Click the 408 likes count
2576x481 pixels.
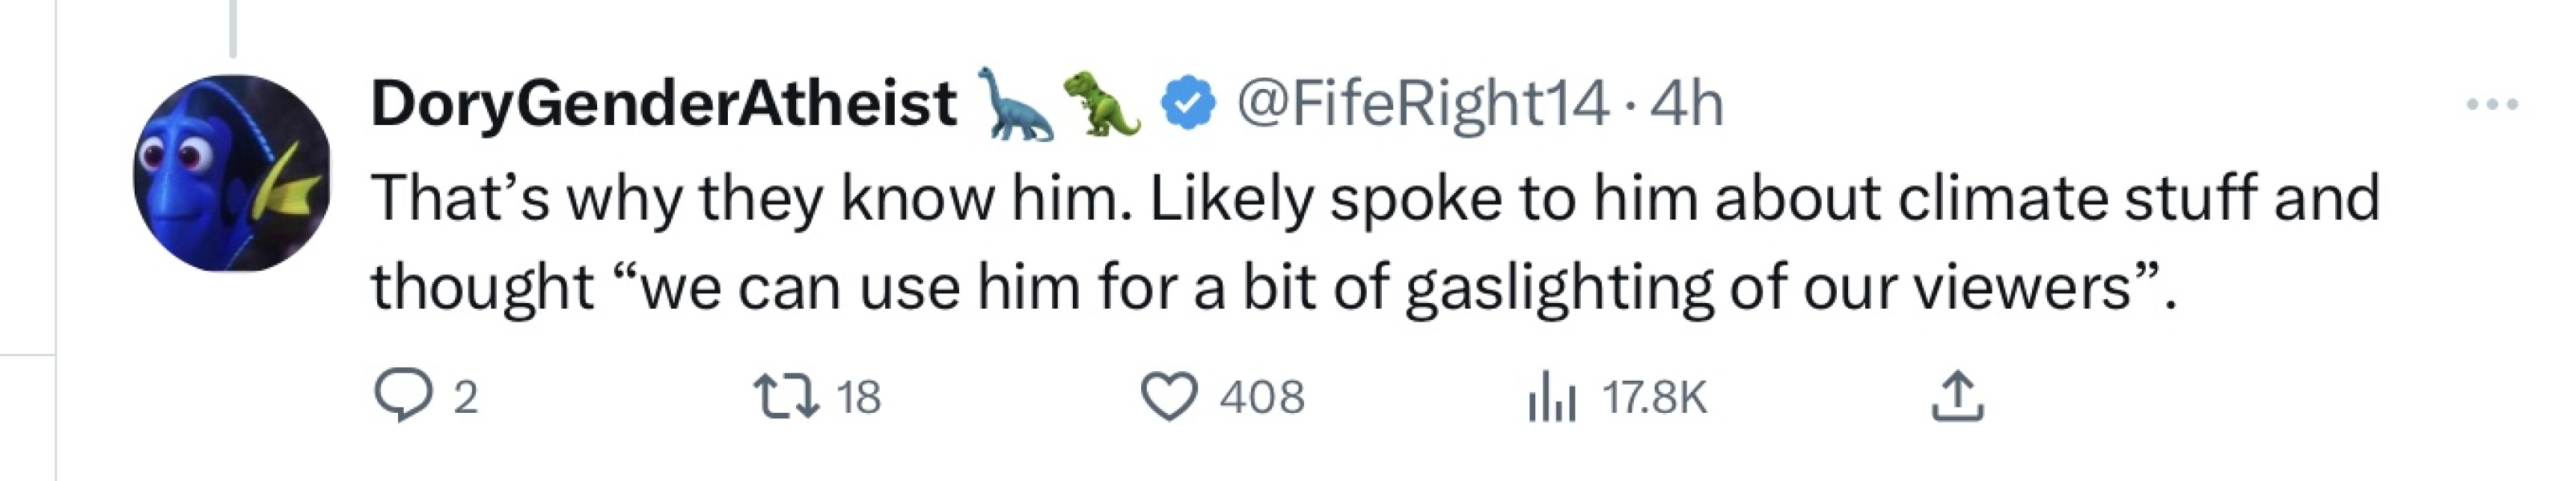pos(1261,398)
